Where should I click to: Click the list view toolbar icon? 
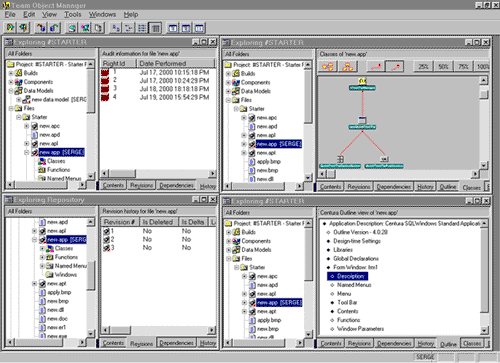[x=142, y=28]
